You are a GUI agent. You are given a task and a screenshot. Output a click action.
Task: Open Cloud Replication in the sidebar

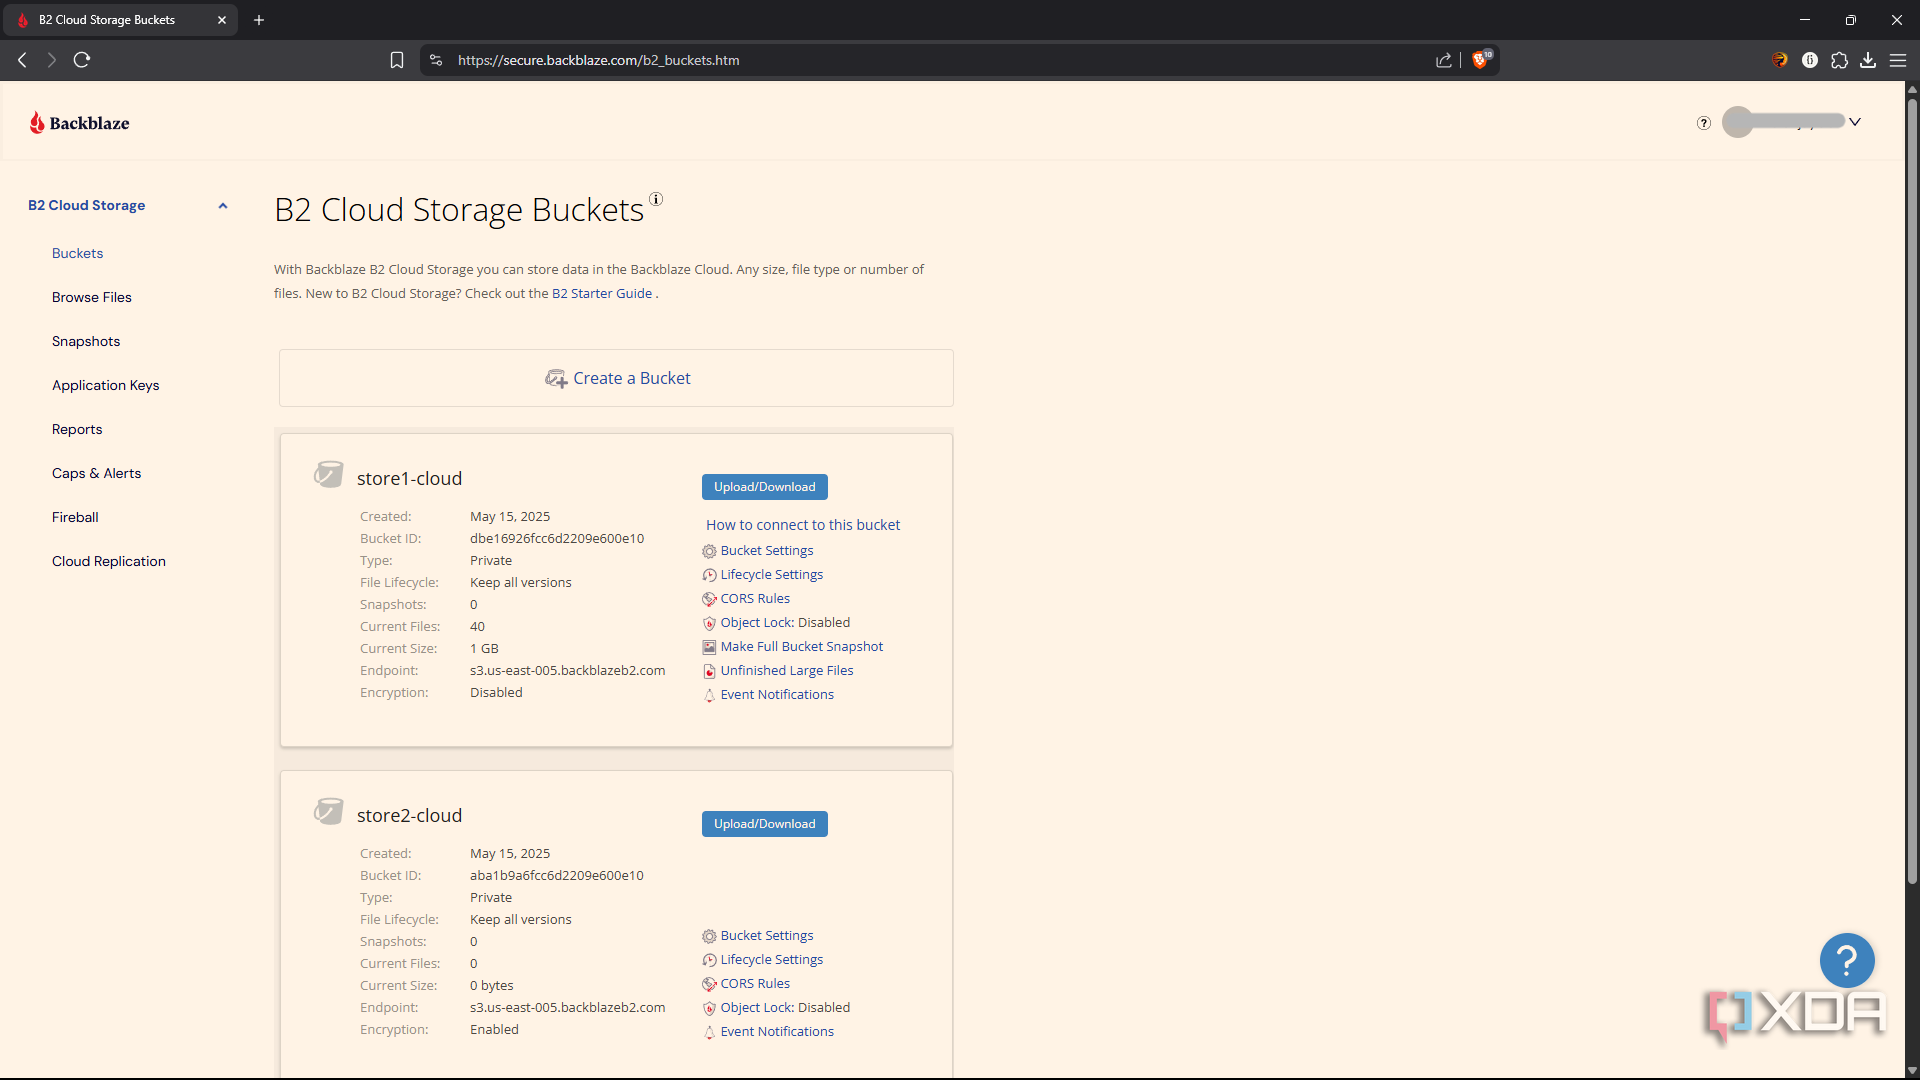(109, 561)
